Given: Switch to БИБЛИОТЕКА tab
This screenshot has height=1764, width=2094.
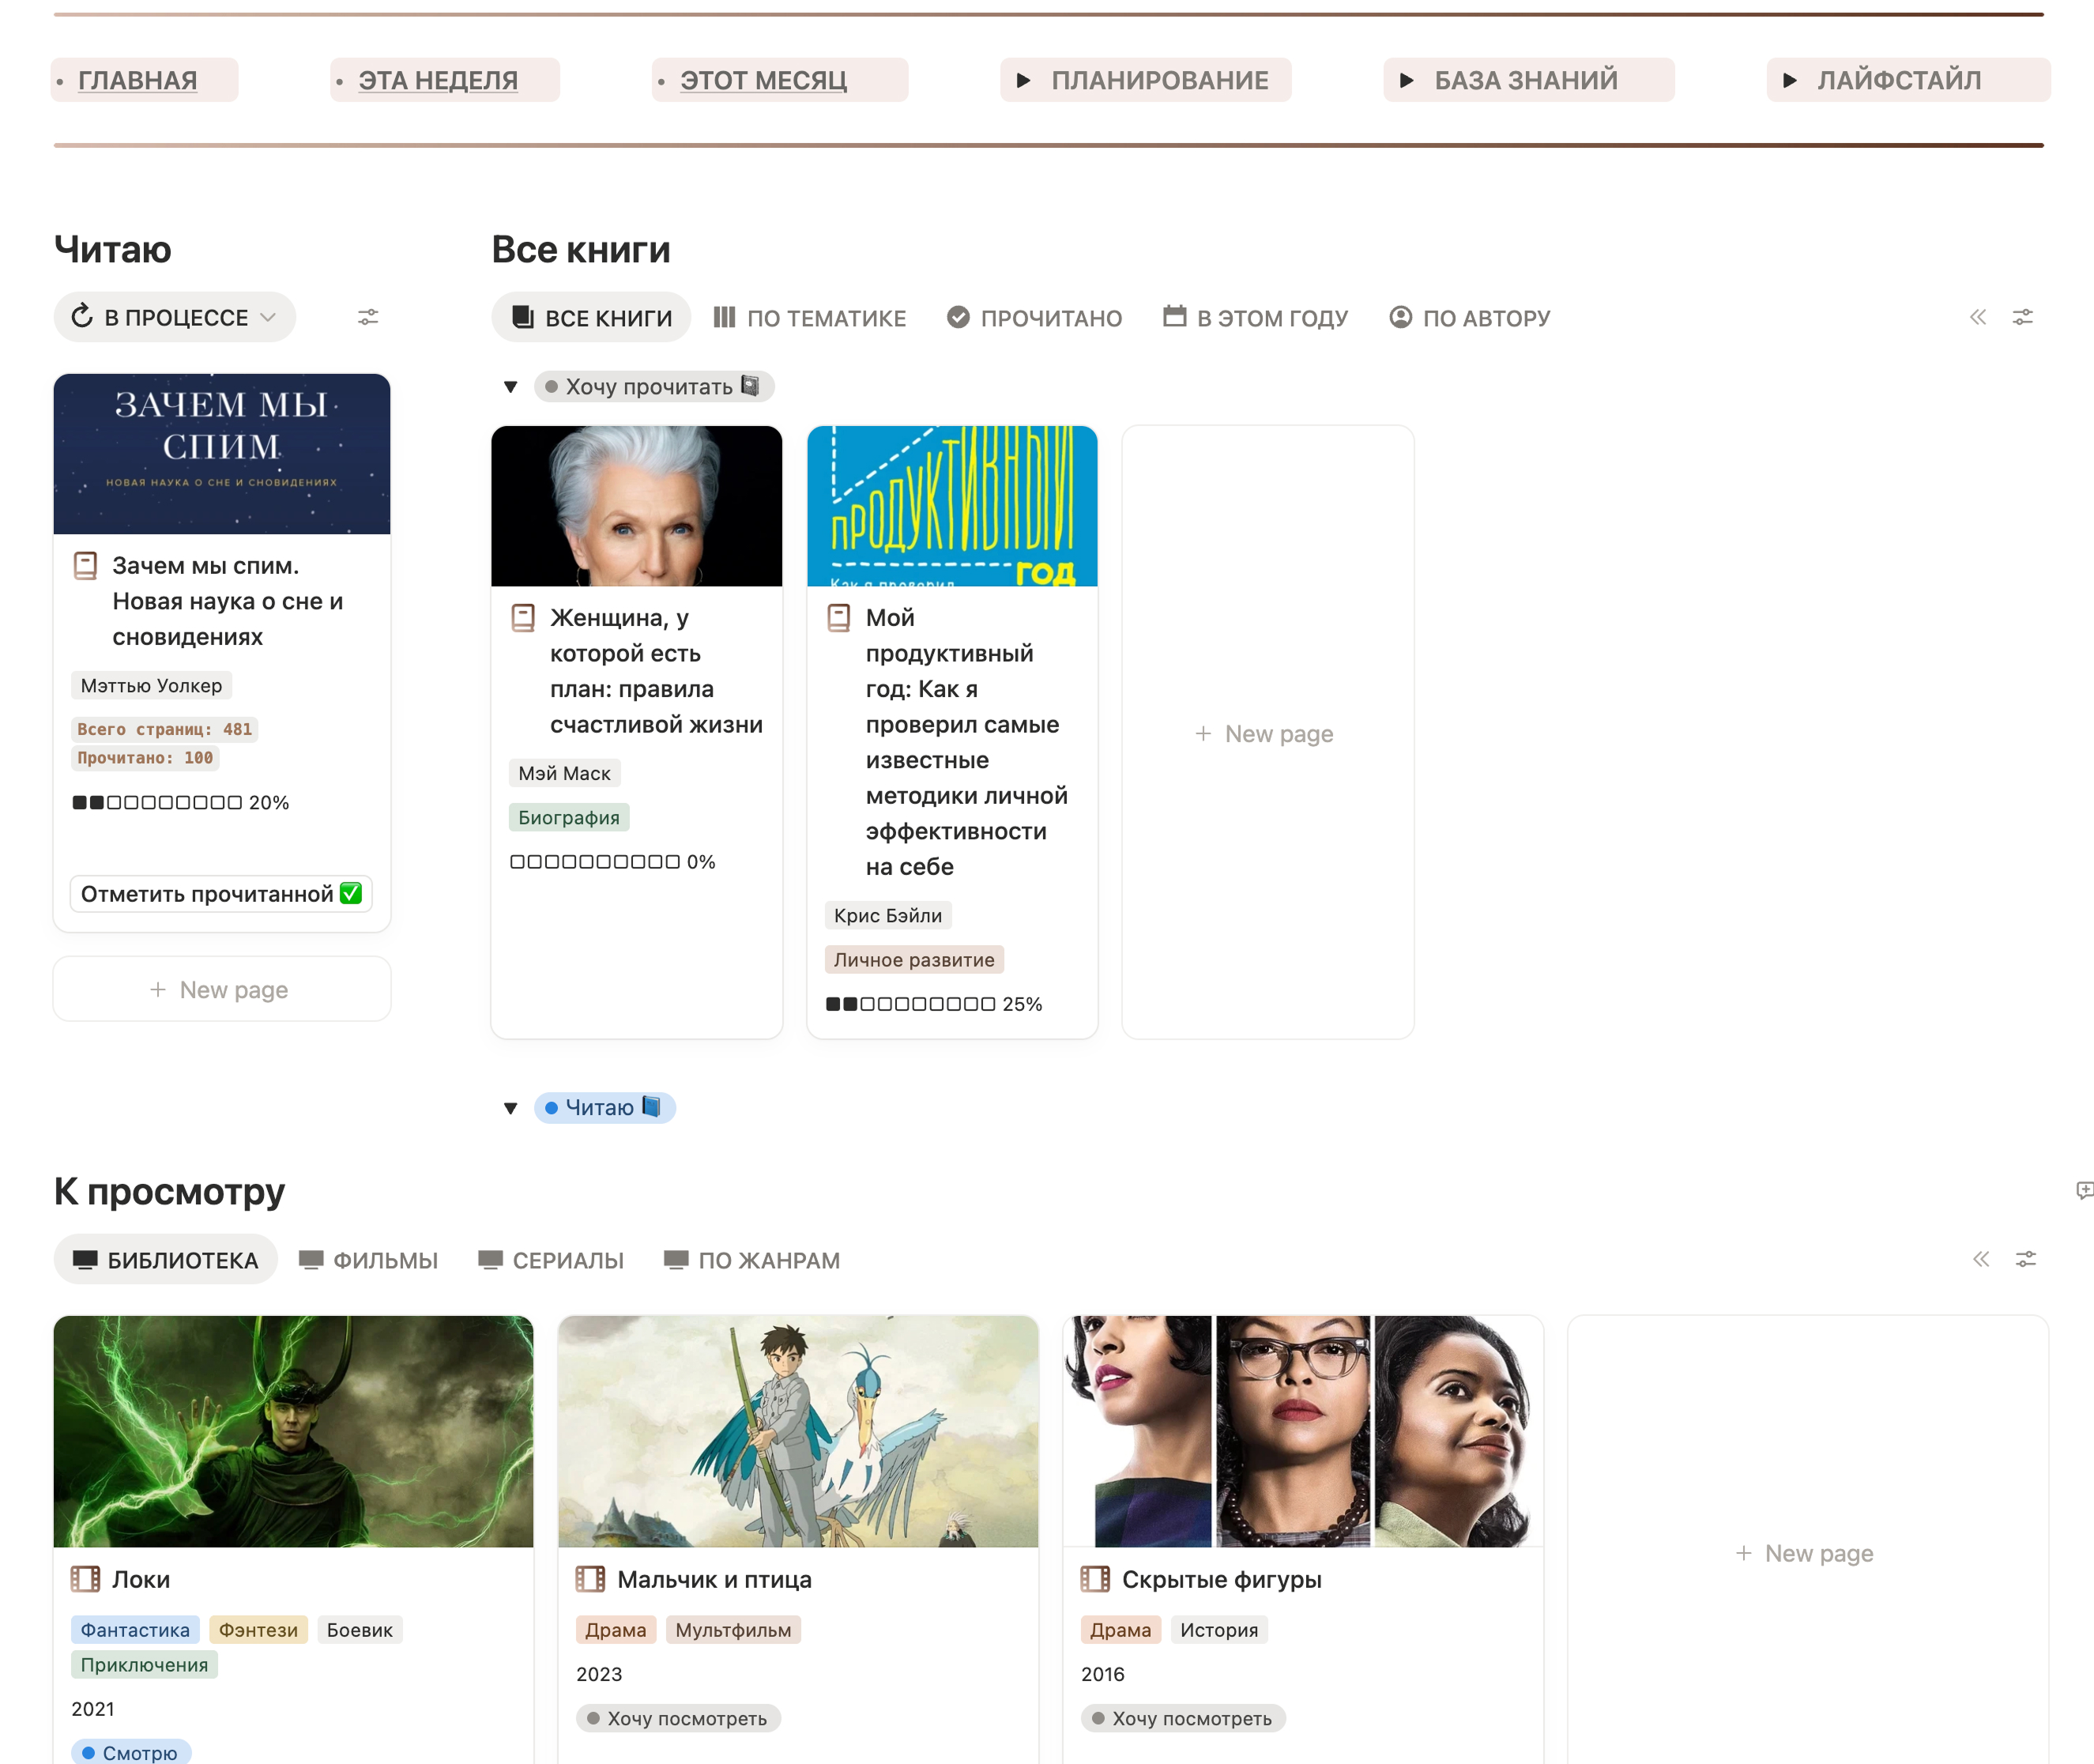Looking at the screenshot, I should click(x=166, y=1259).
